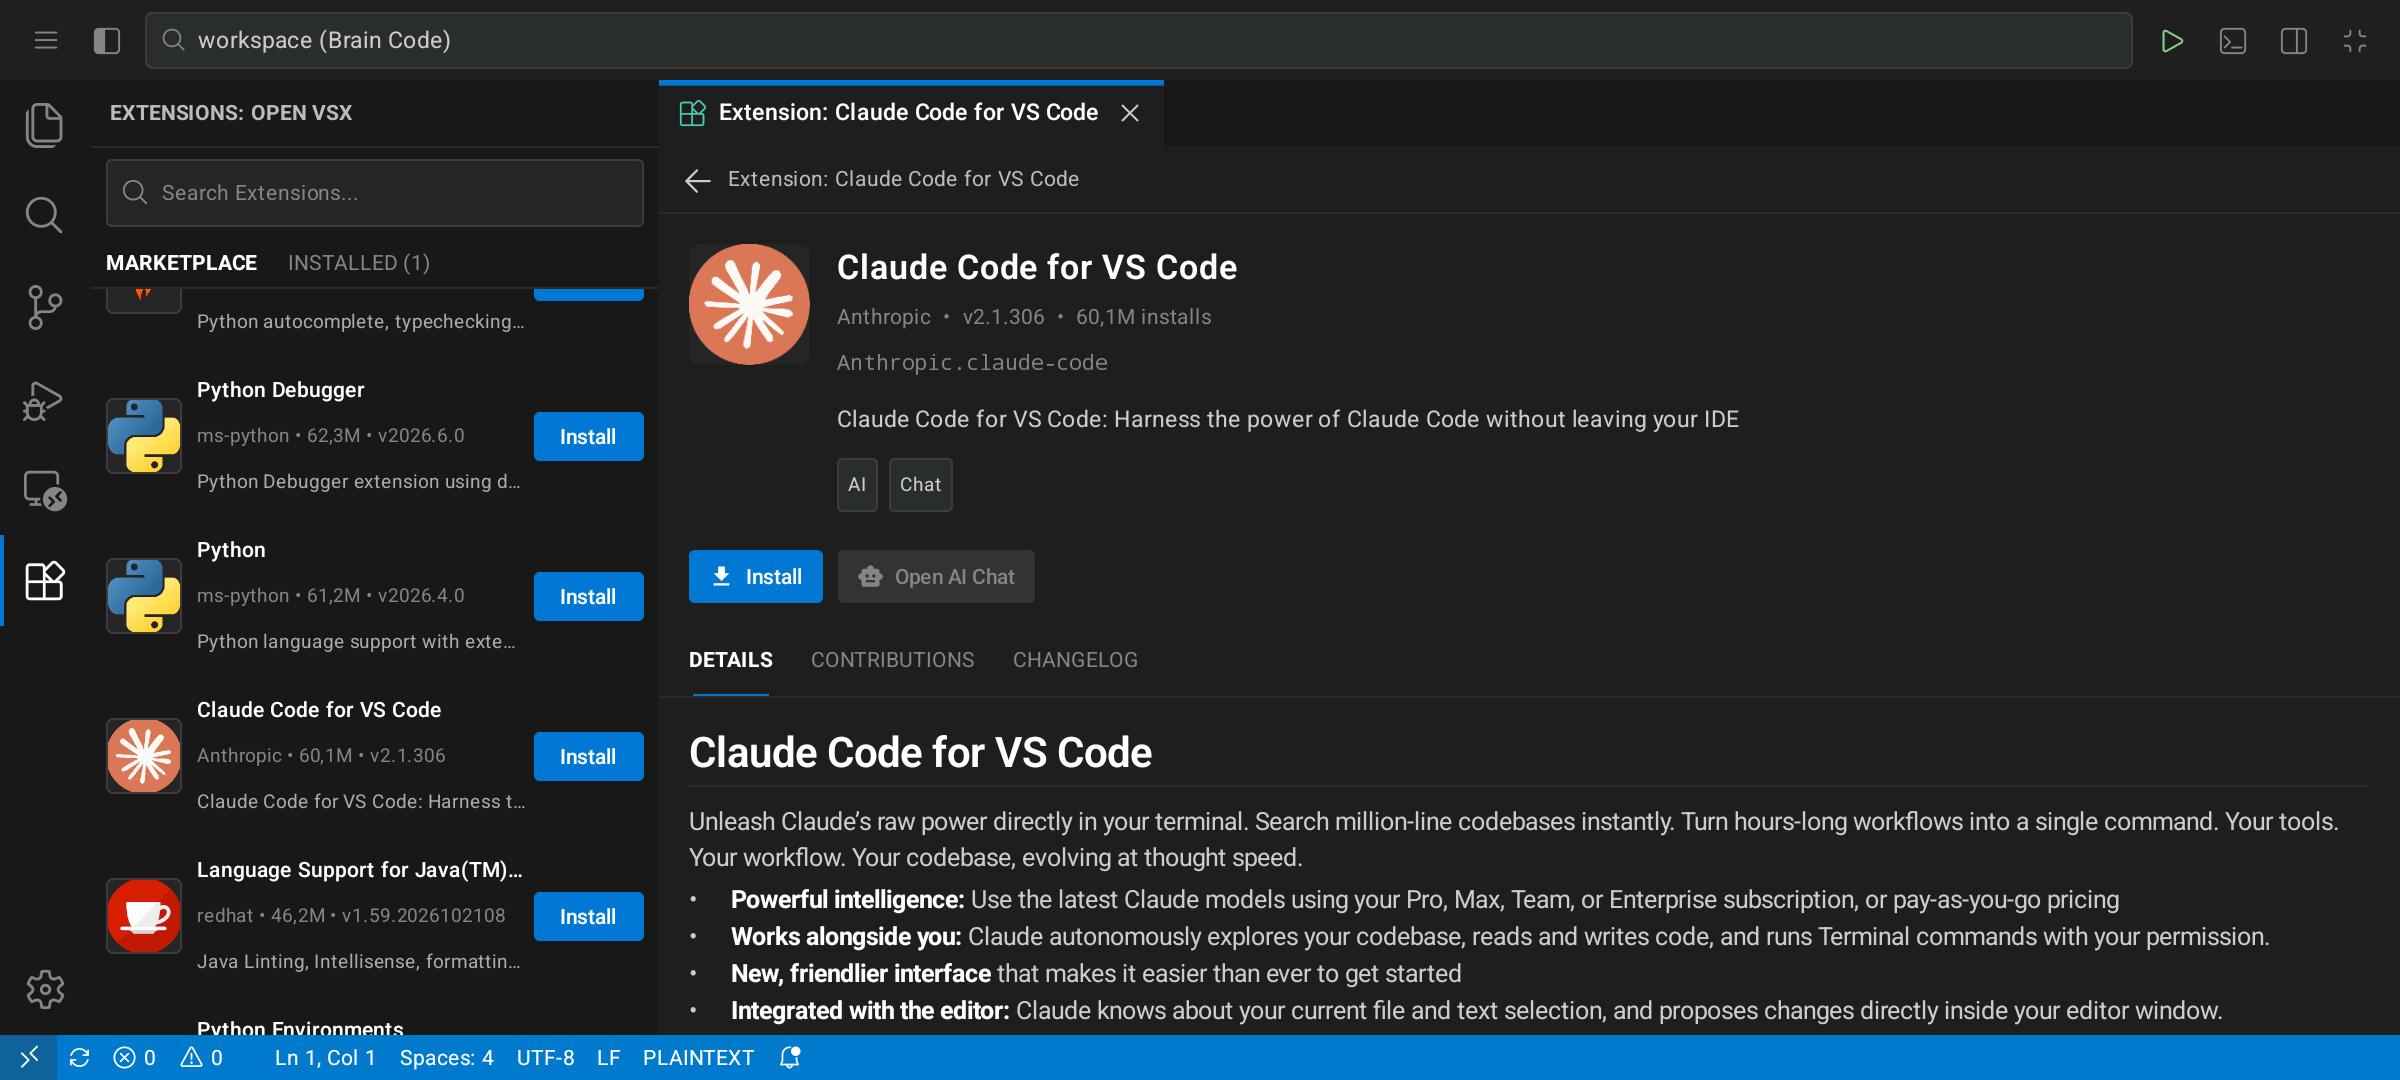Click the Claude Code extension logo
The height and width of the screenshot is (1080, 2400).
[749, 305]
